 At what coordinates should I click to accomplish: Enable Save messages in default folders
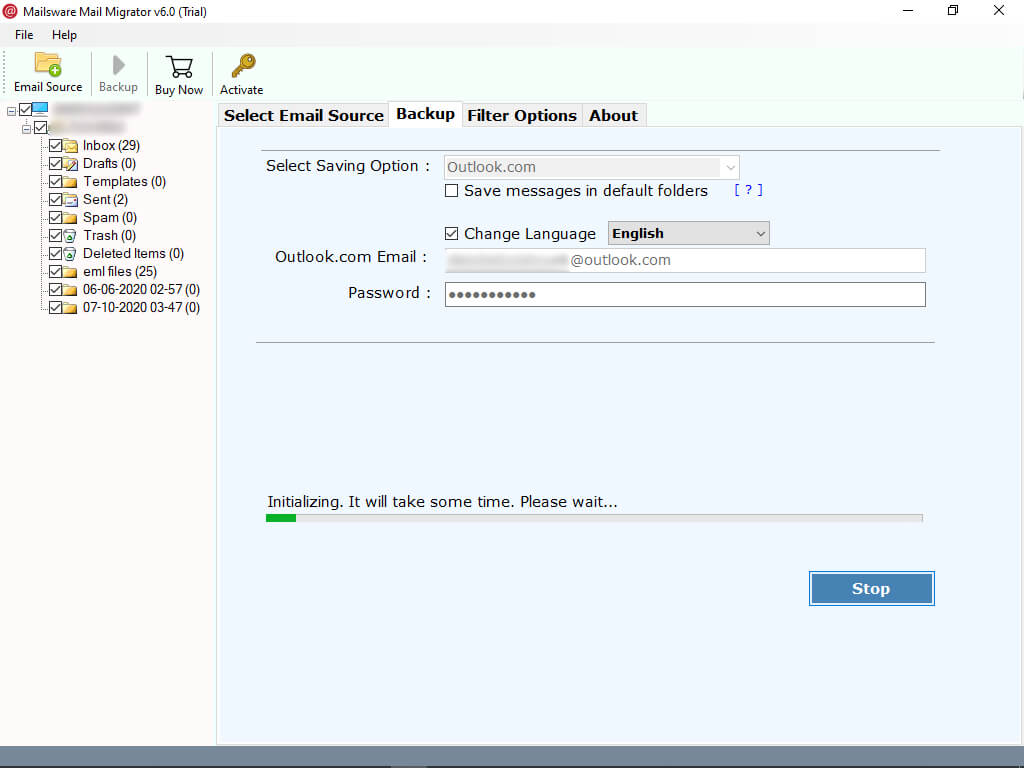click(451, 190)
